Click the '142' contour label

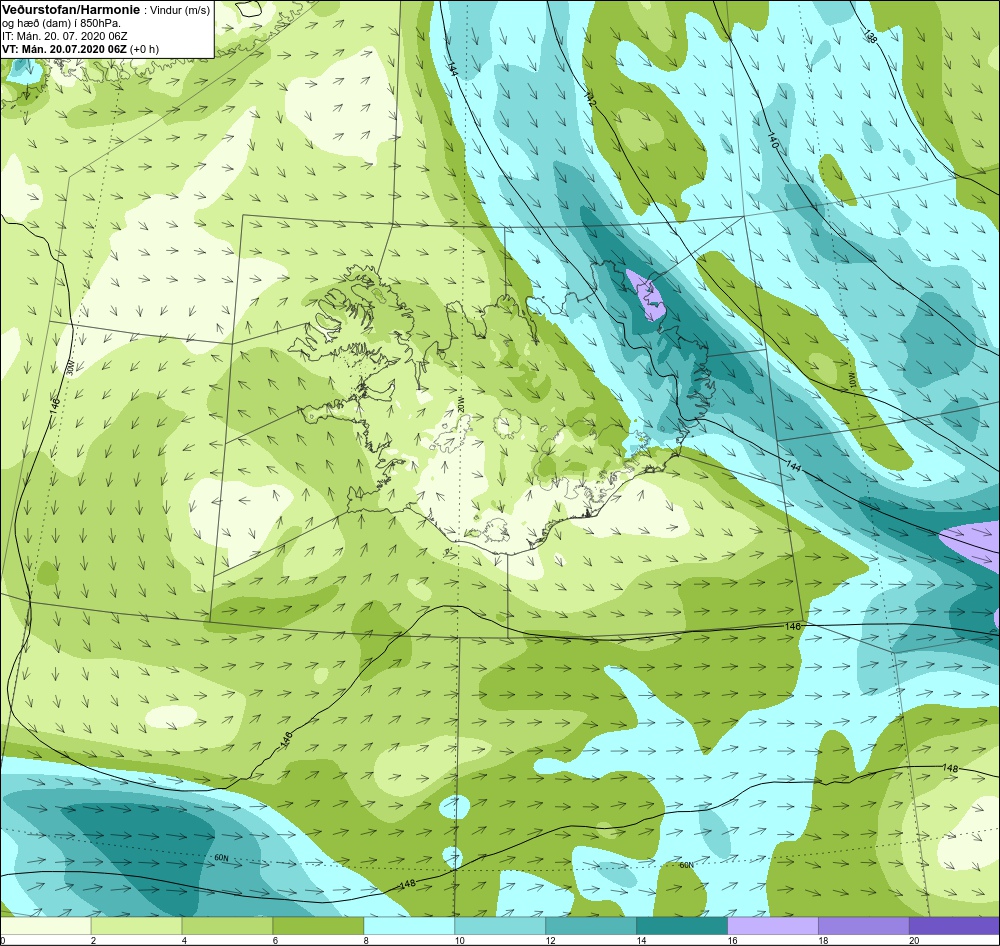point(589,98)
